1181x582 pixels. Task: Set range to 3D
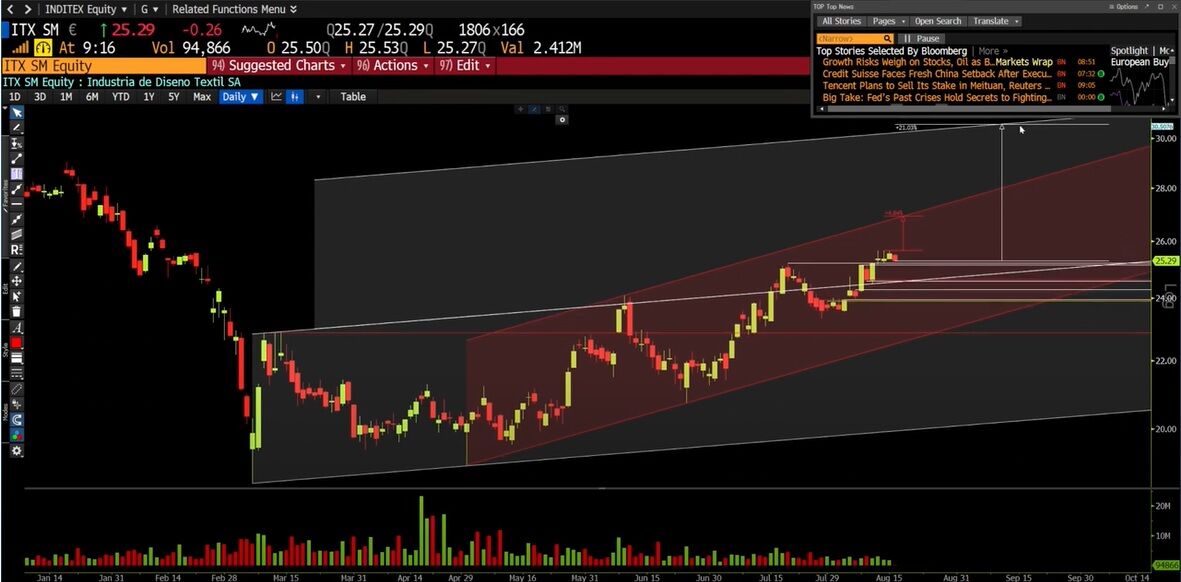(40, 96)
